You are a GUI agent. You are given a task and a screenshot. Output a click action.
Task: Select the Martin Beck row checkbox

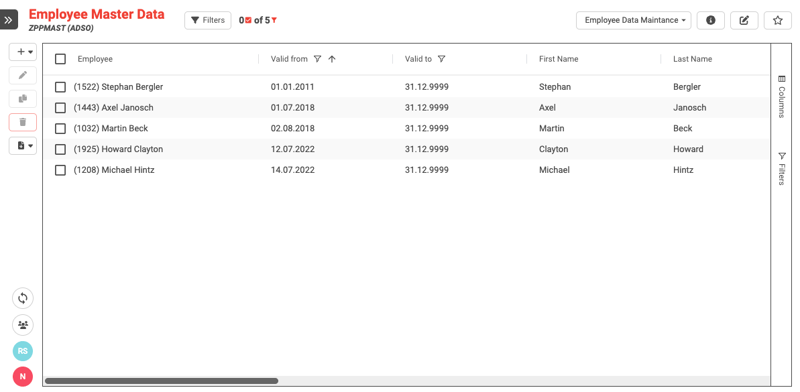pyautogui.click(x=60, y=129)
